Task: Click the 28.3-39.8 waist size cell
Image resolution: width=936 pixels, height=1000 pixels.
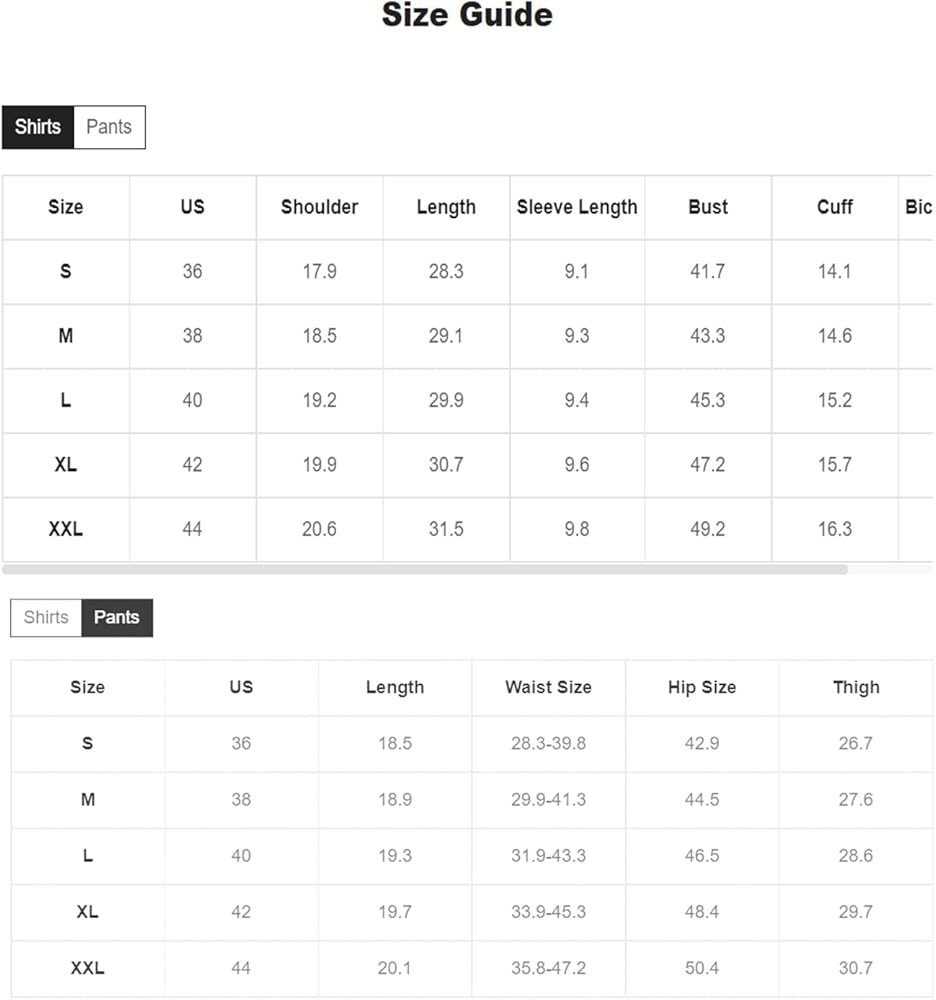Action: (548, 743)
